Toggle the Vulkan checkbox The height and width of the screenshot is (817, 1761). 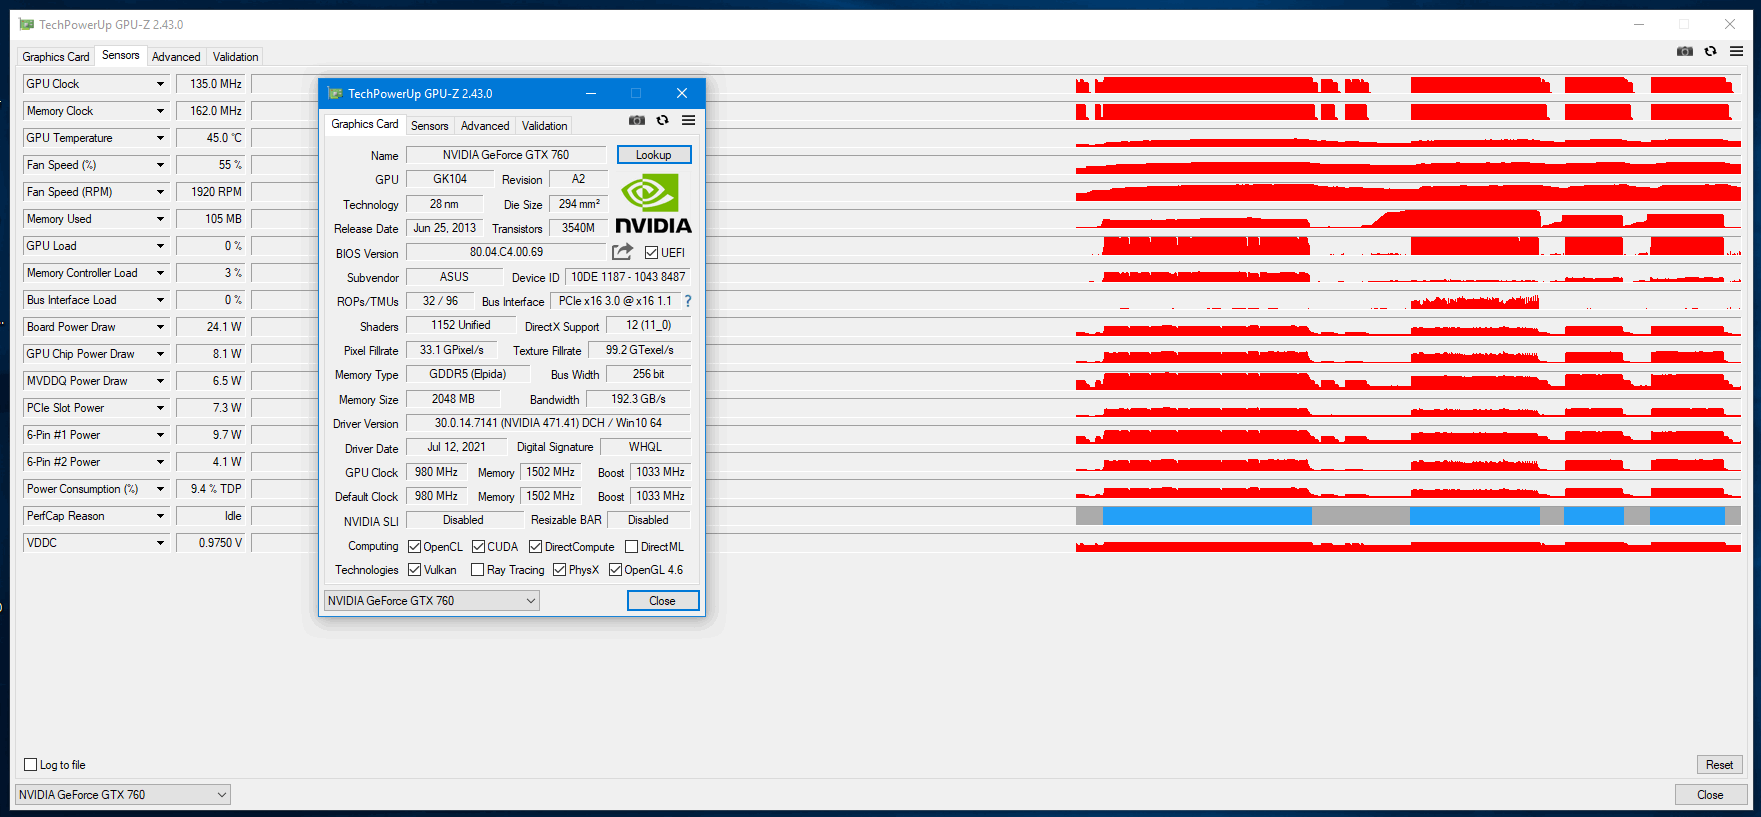coord(414,570)
